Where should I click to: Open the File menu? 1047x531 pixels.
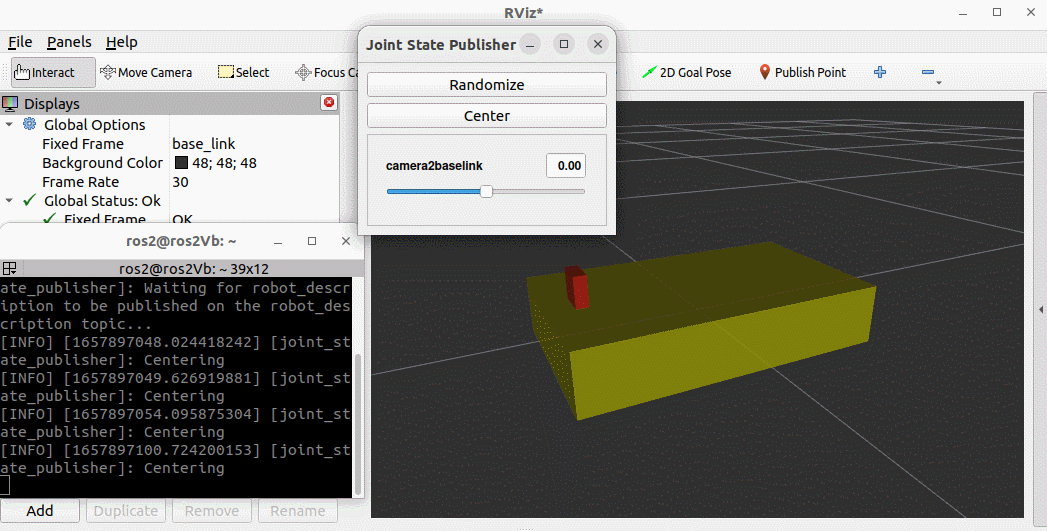[20, 42]
